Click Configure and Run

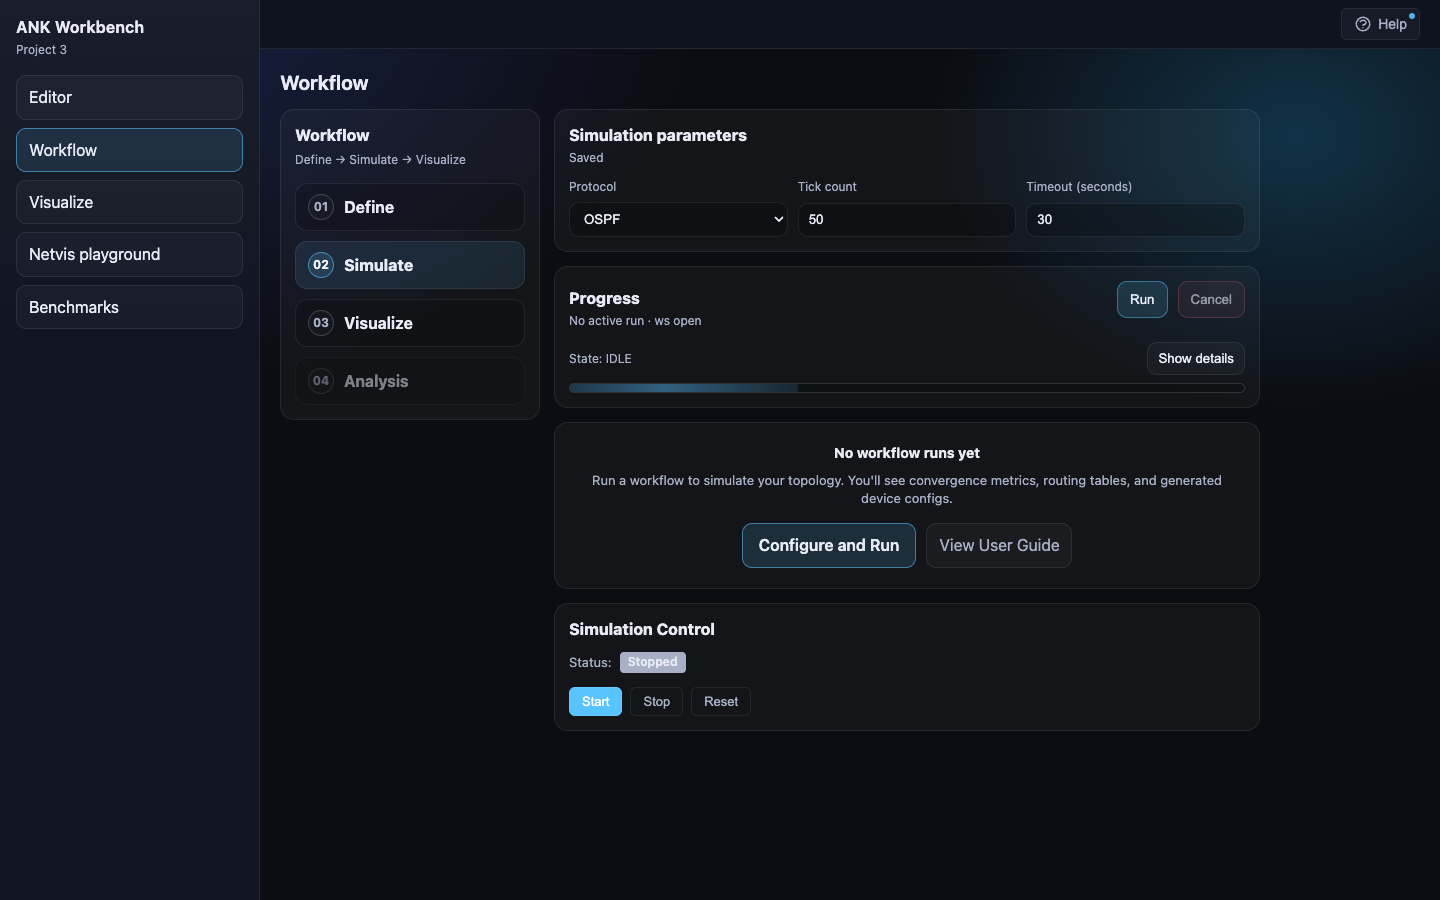[828, 545]
